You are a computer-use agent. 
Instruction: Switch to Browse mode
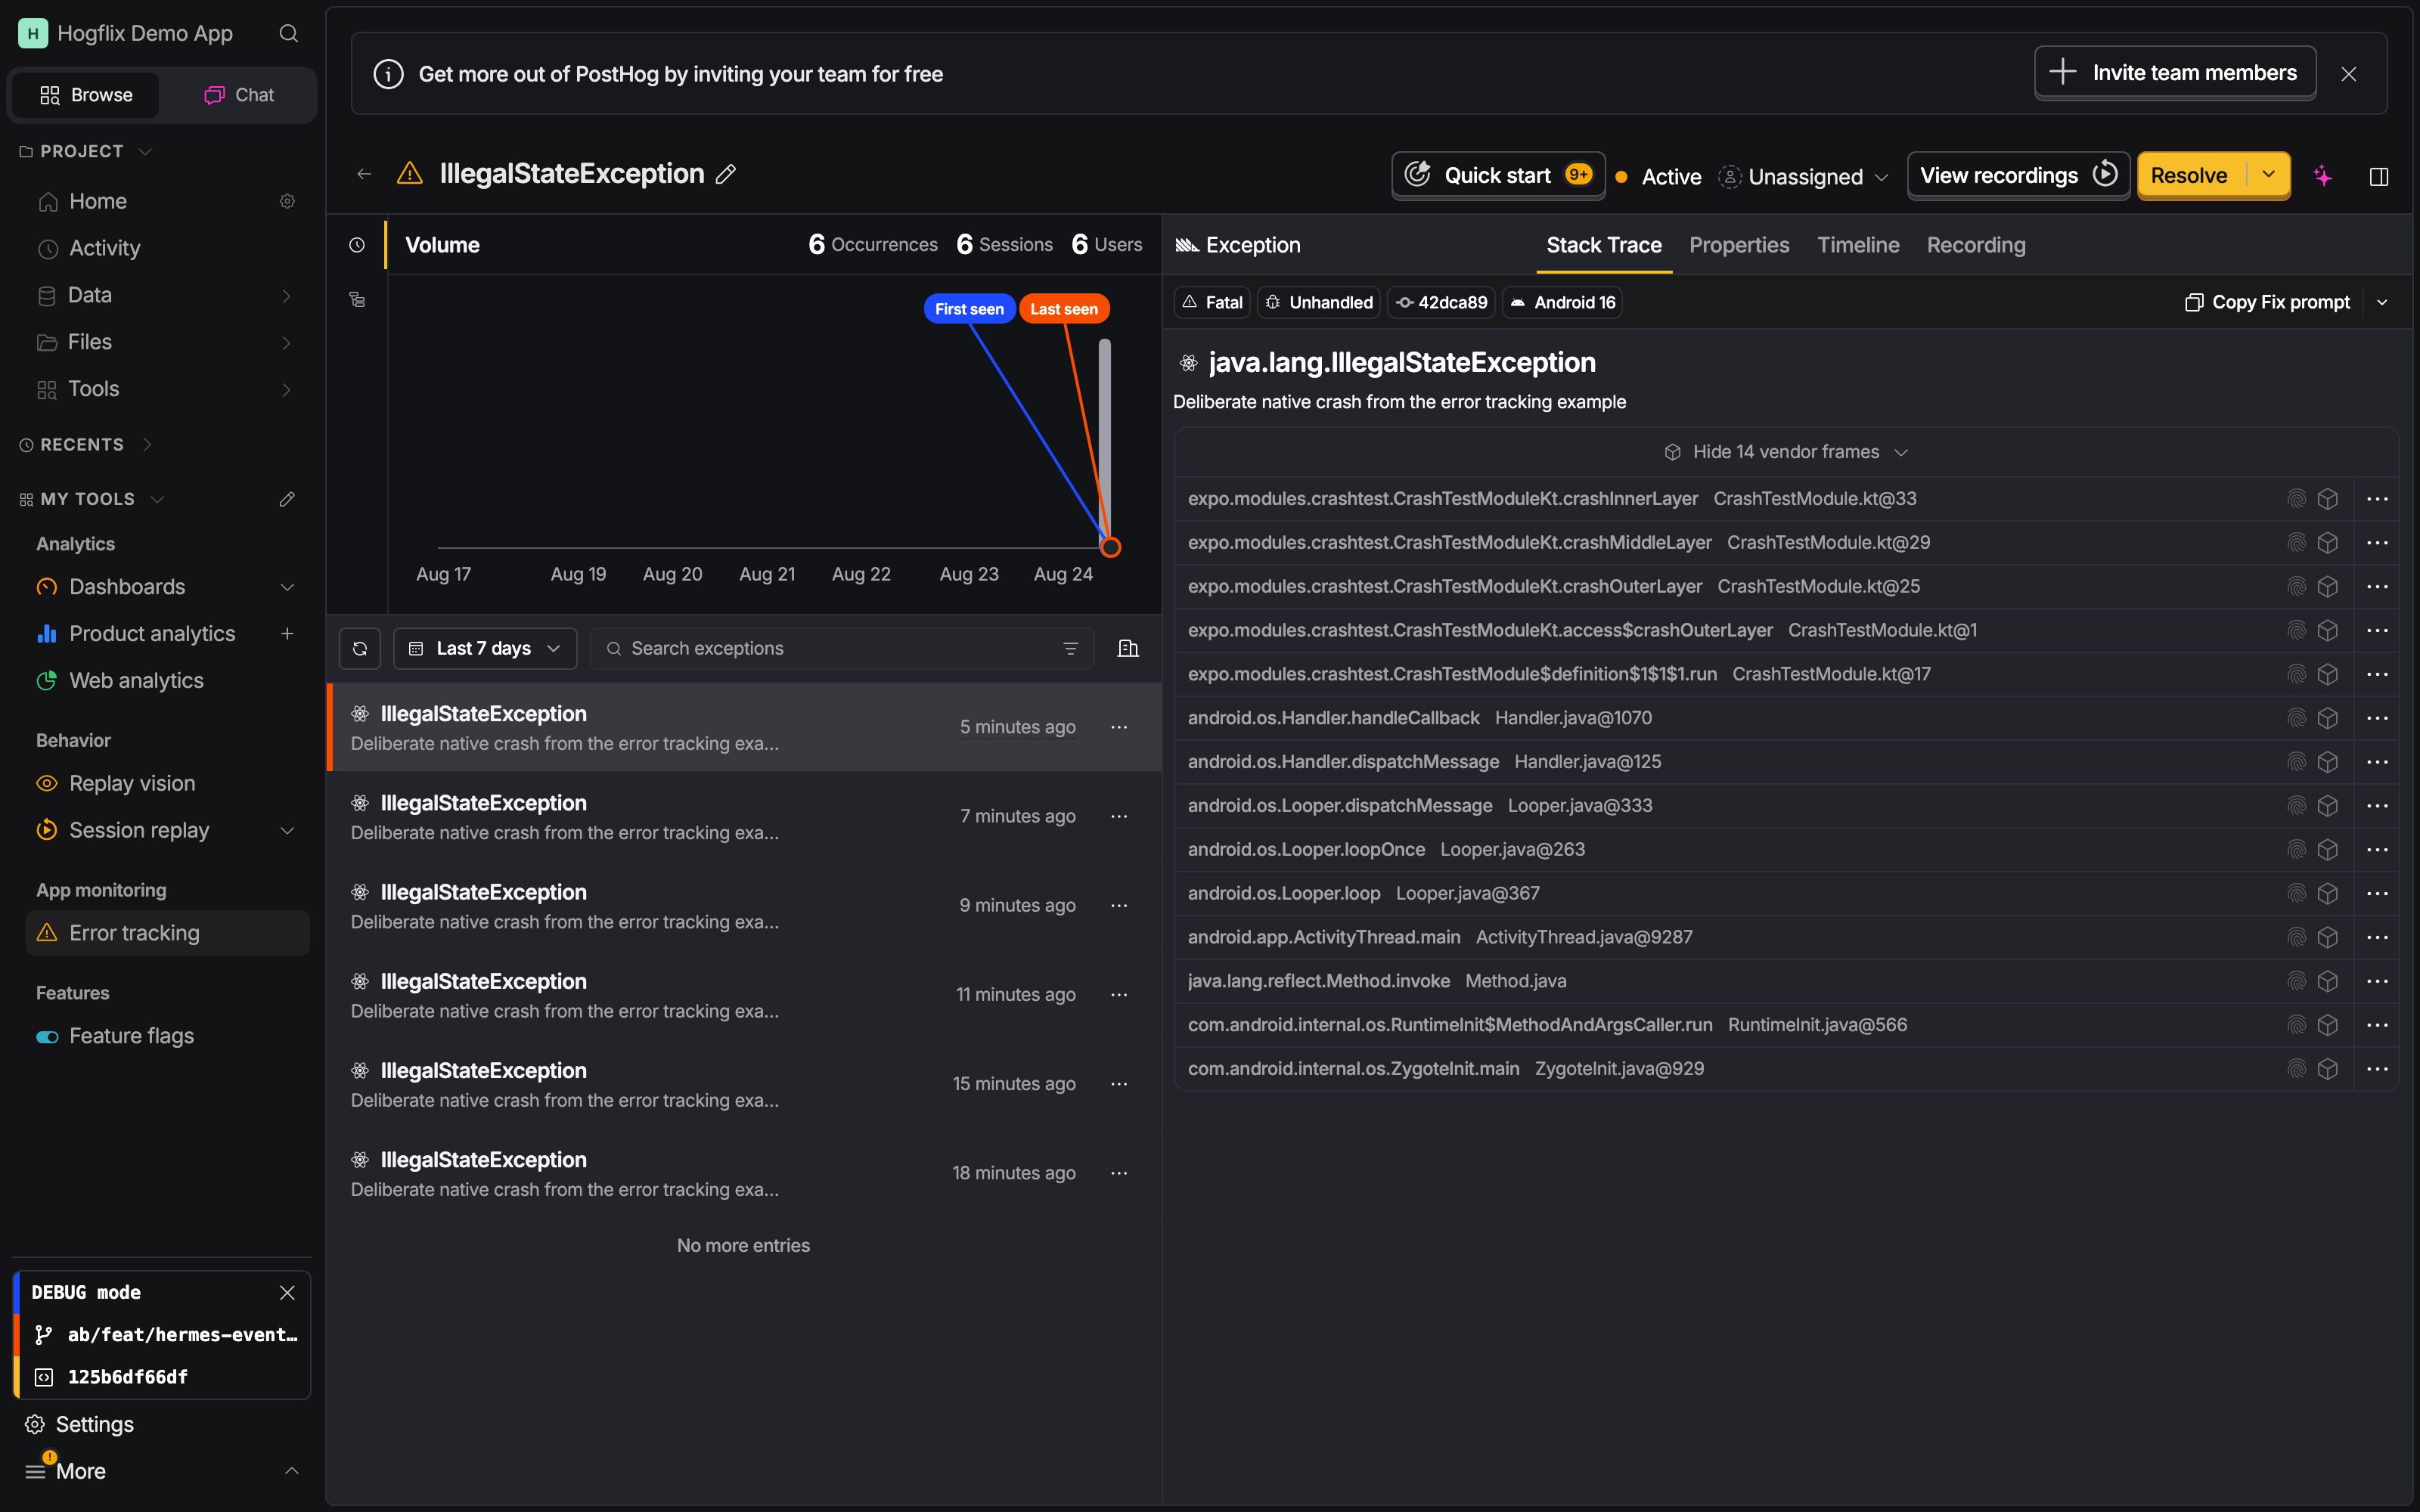(x=86, y=95)
